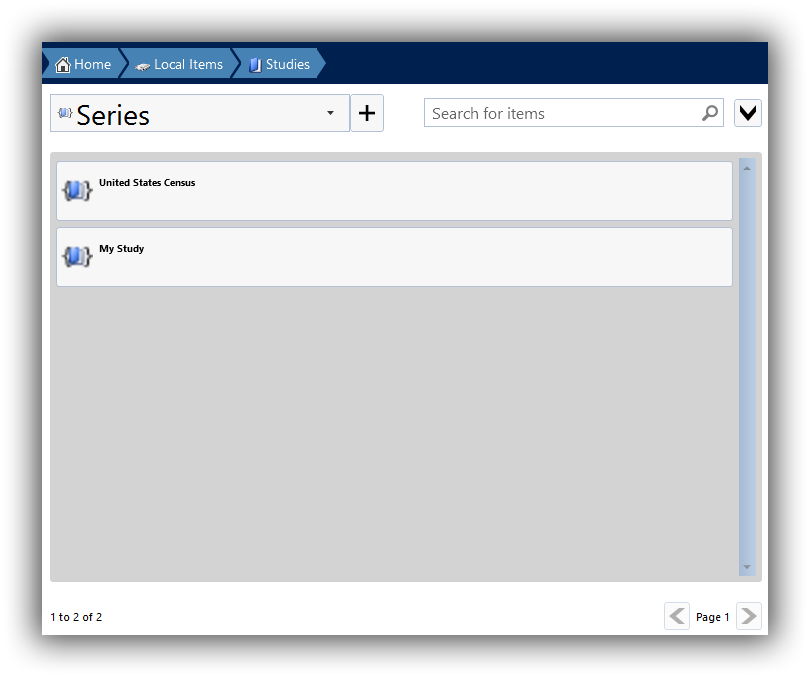Go to next page arrow
Screen dimensions: 810x677
[x=749, y=616]
